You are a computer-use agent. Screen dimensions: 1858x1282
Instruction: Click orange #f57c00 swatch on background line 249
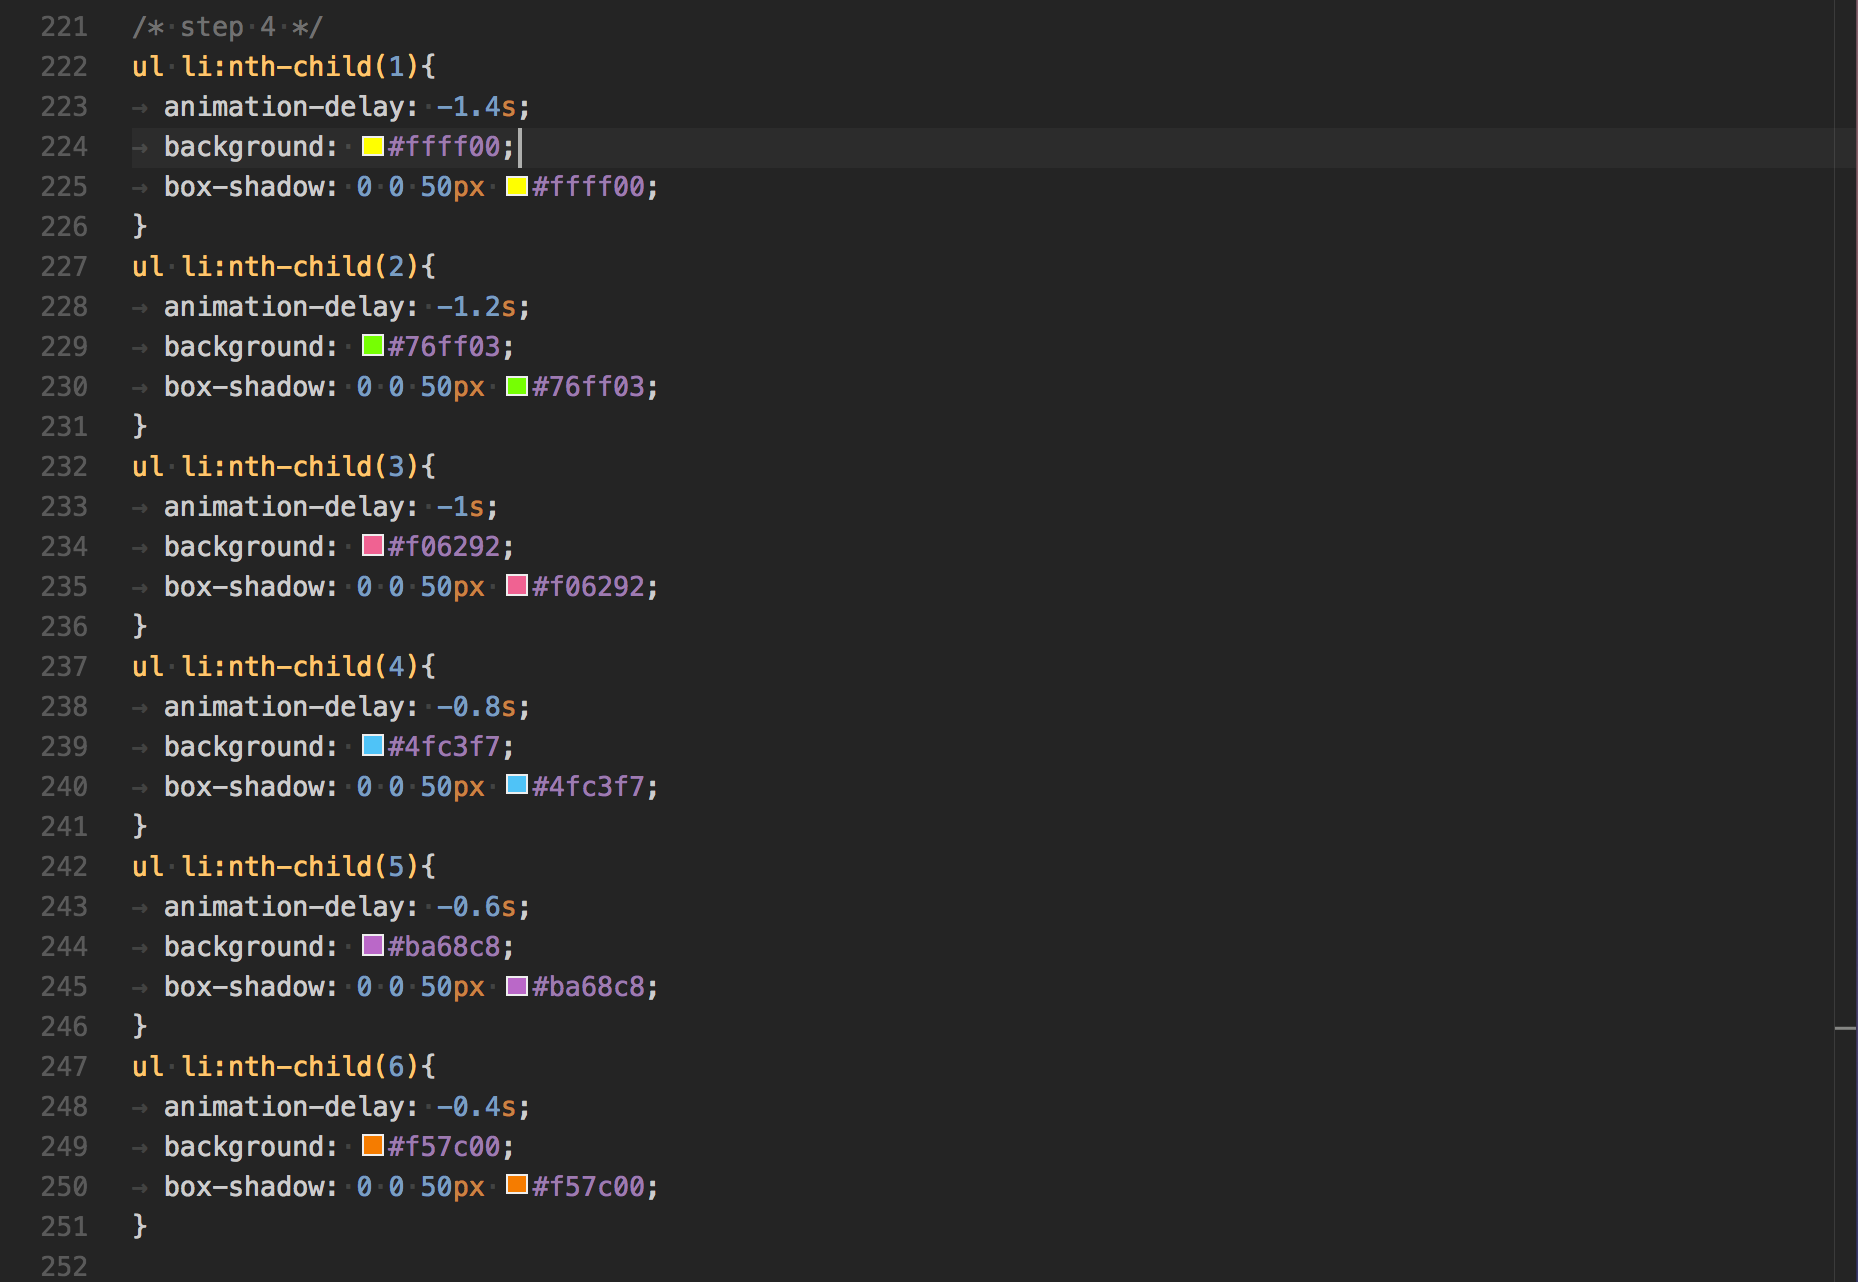372,1146
